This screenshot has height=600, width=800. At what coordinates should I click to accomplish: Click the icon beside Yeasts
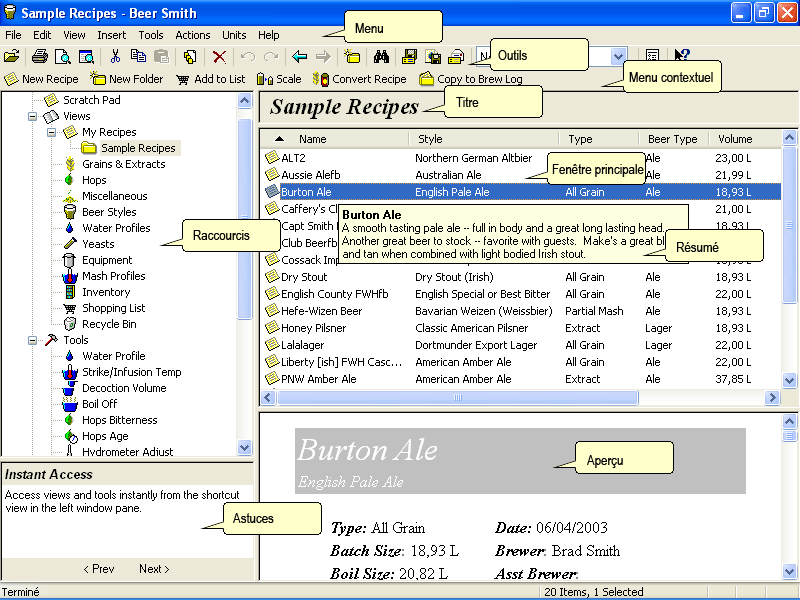tap(70, 244)
